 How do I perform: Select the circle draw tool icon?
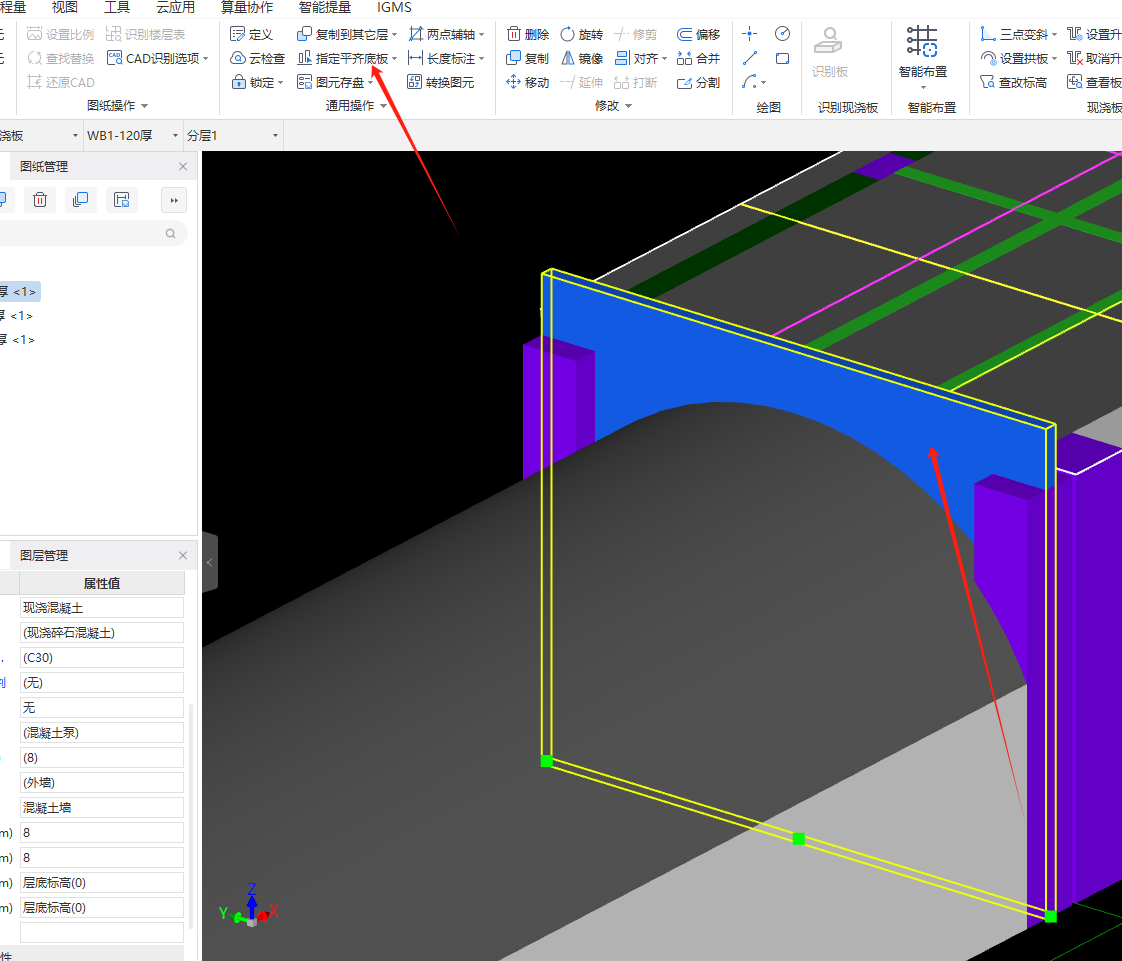coord(783,34)
